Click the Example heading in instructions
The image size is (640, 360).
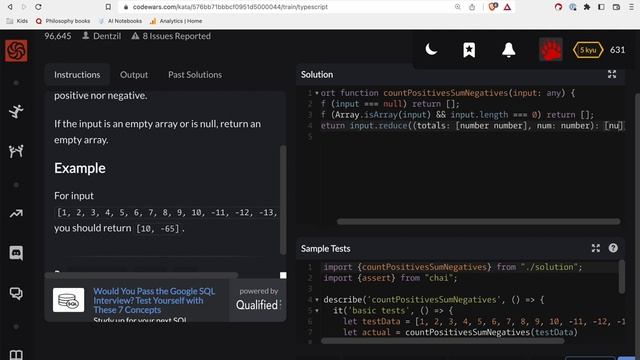coord(80,168)
